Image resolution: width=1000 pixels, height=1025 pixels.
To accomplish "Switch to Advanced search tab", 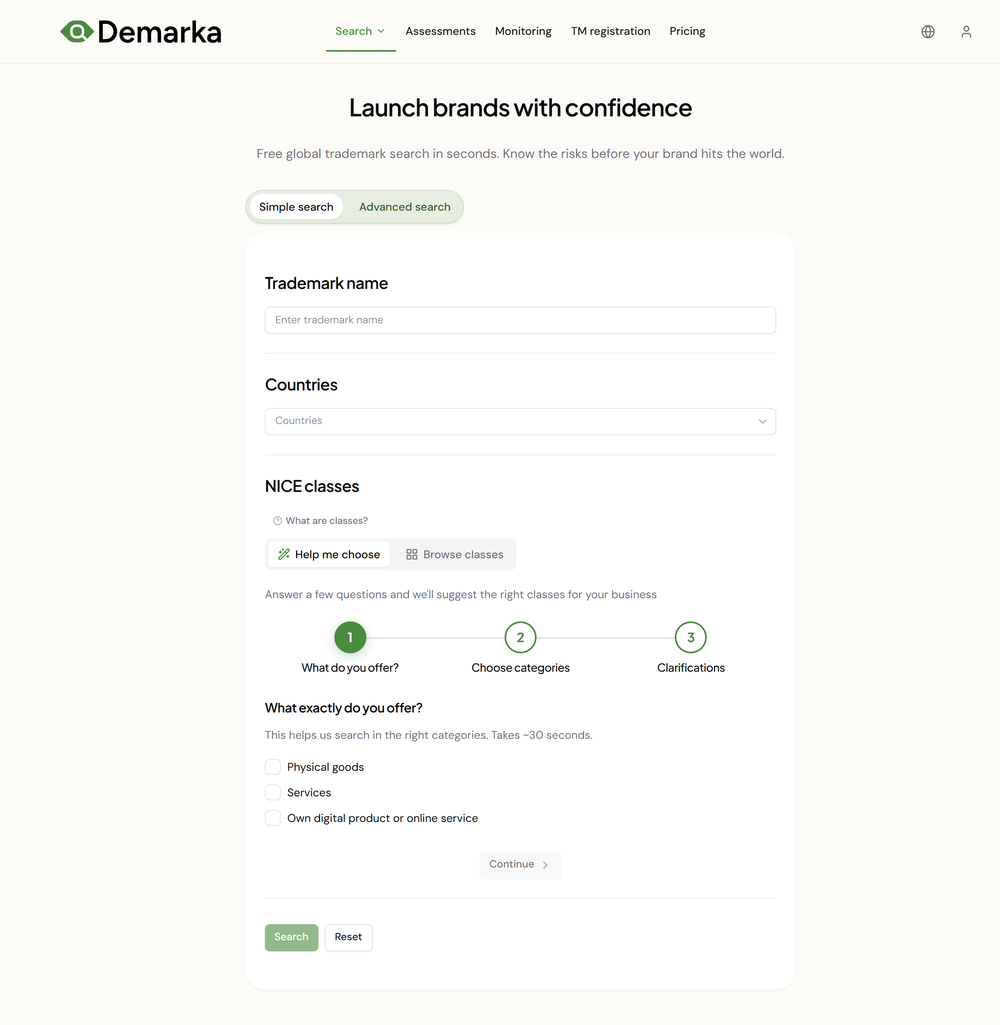I will tap(404, 207).
